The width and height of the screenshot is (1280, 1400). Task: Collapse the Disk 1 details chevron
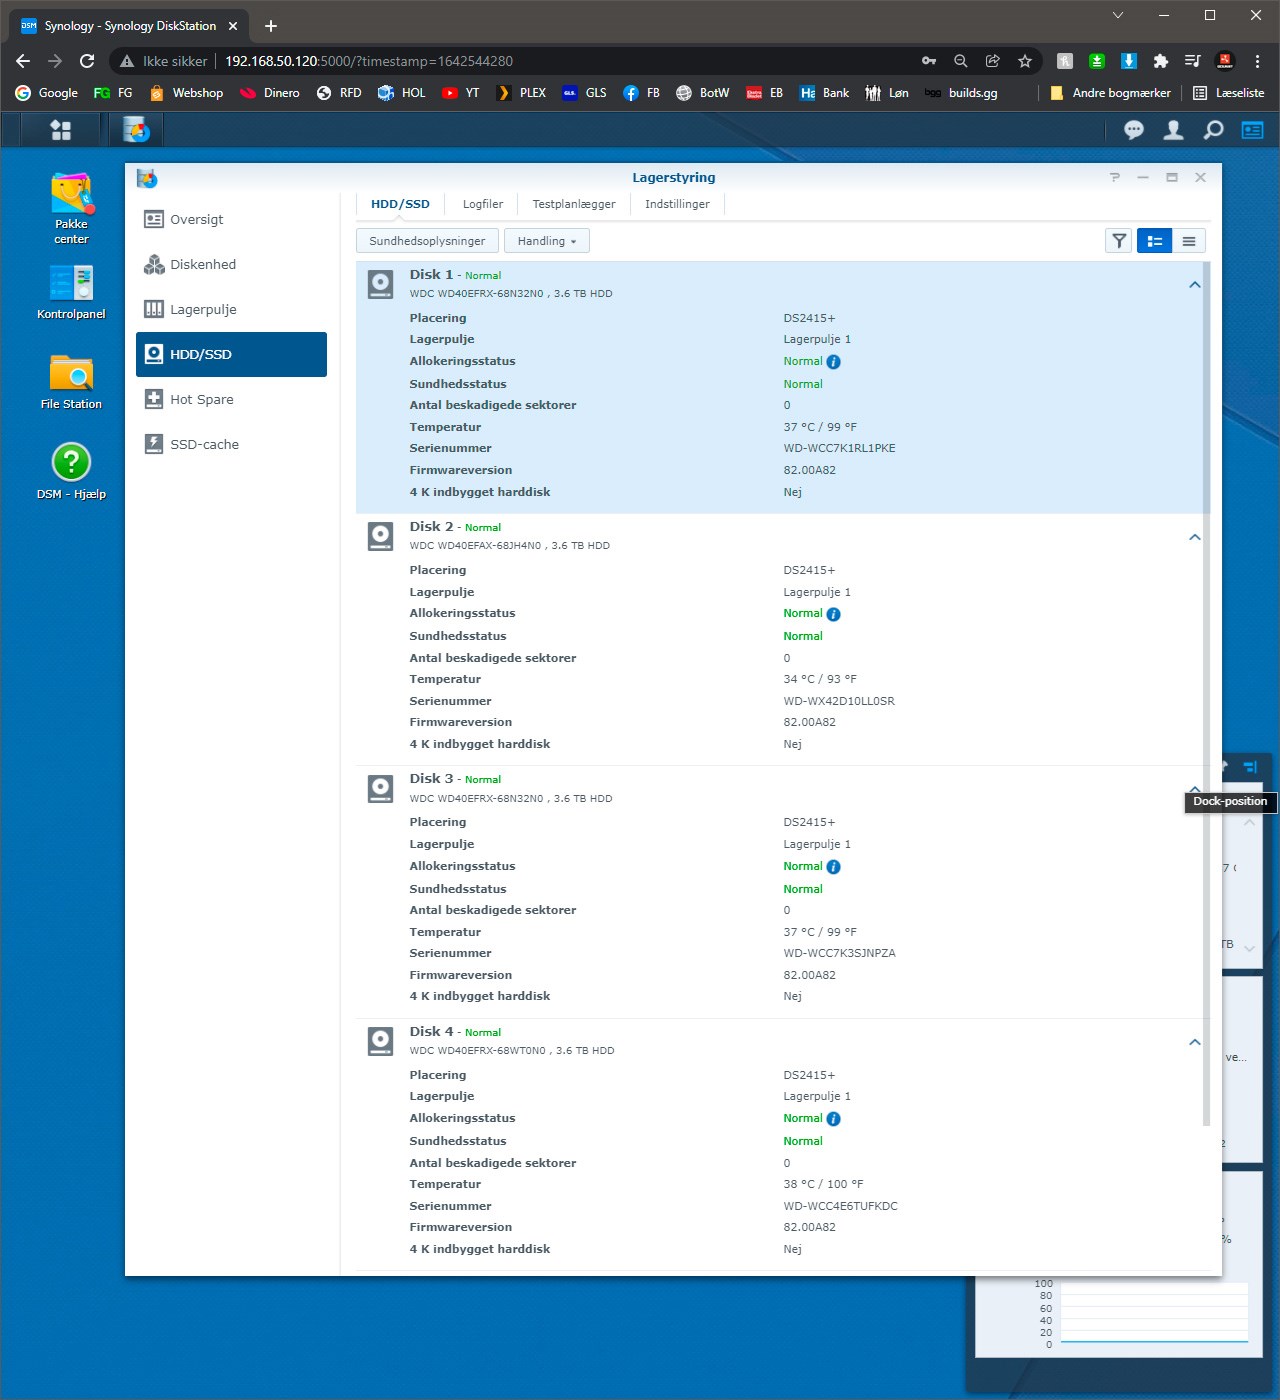point(1194,285)
